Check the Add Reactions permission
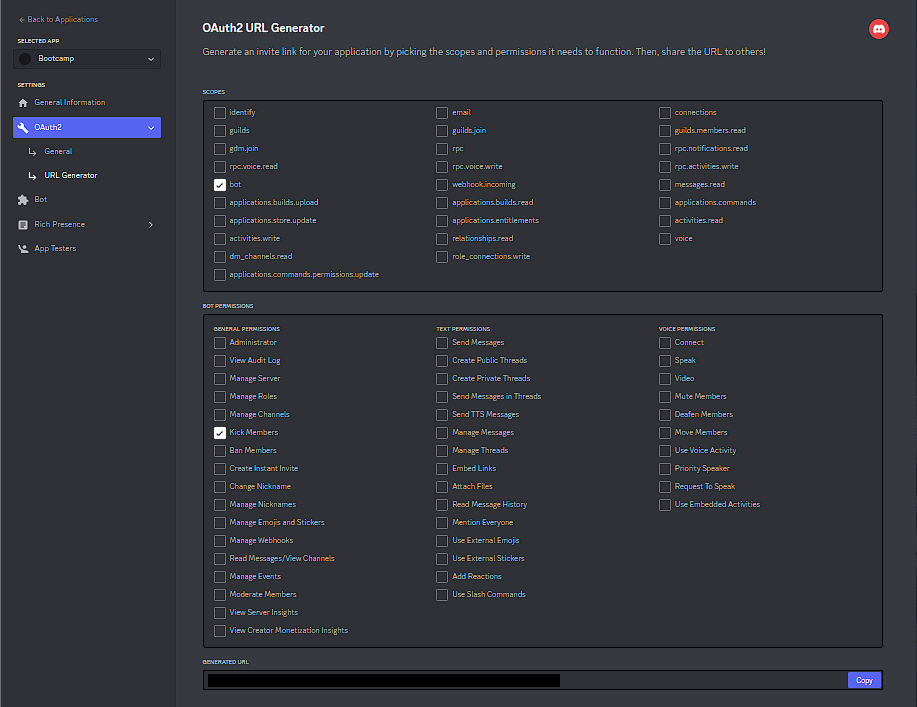The image size is (917, 707). [x=442, y=577]
